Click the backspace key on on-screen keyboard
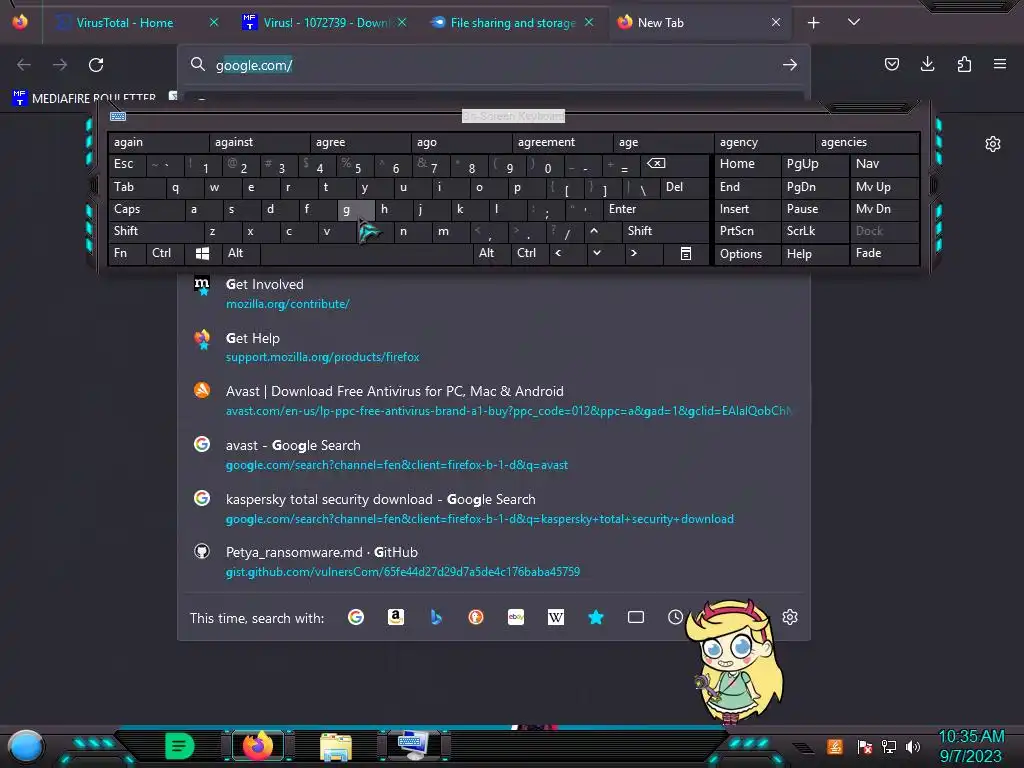 pos(656,163)
